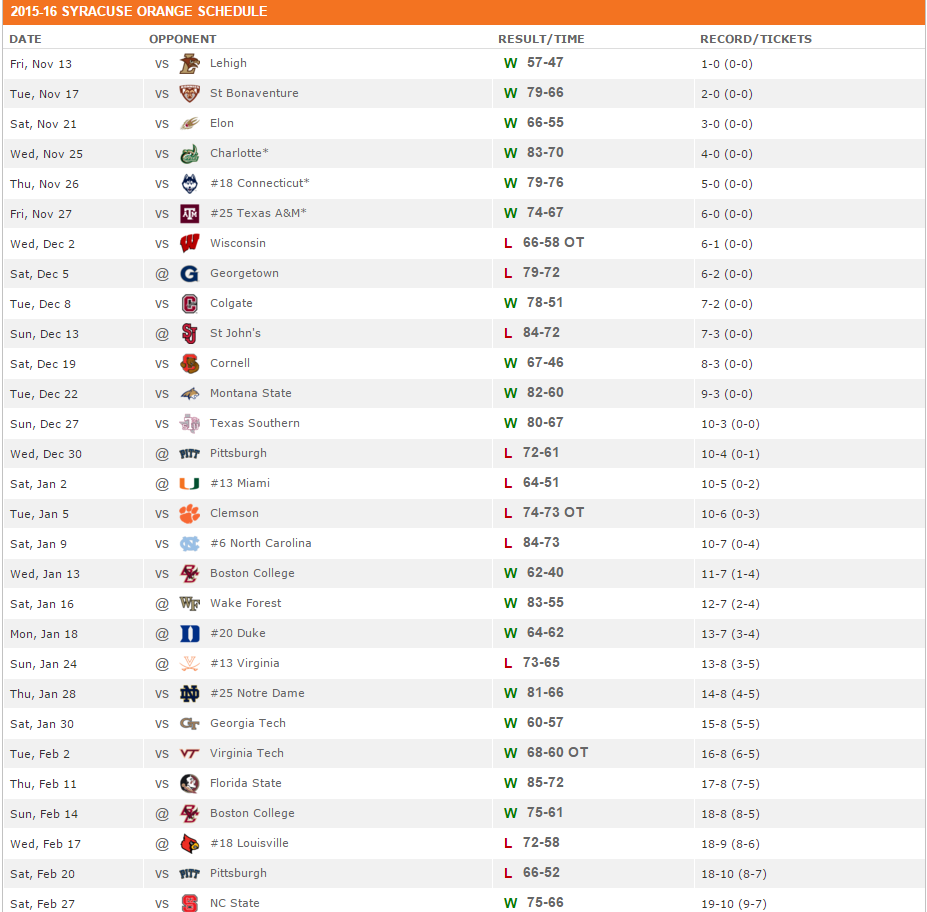Image resolution: width=927 pixels, height=912 pixels.
Task: Open the #6 North Carolina team link
Action: point(260,544)
